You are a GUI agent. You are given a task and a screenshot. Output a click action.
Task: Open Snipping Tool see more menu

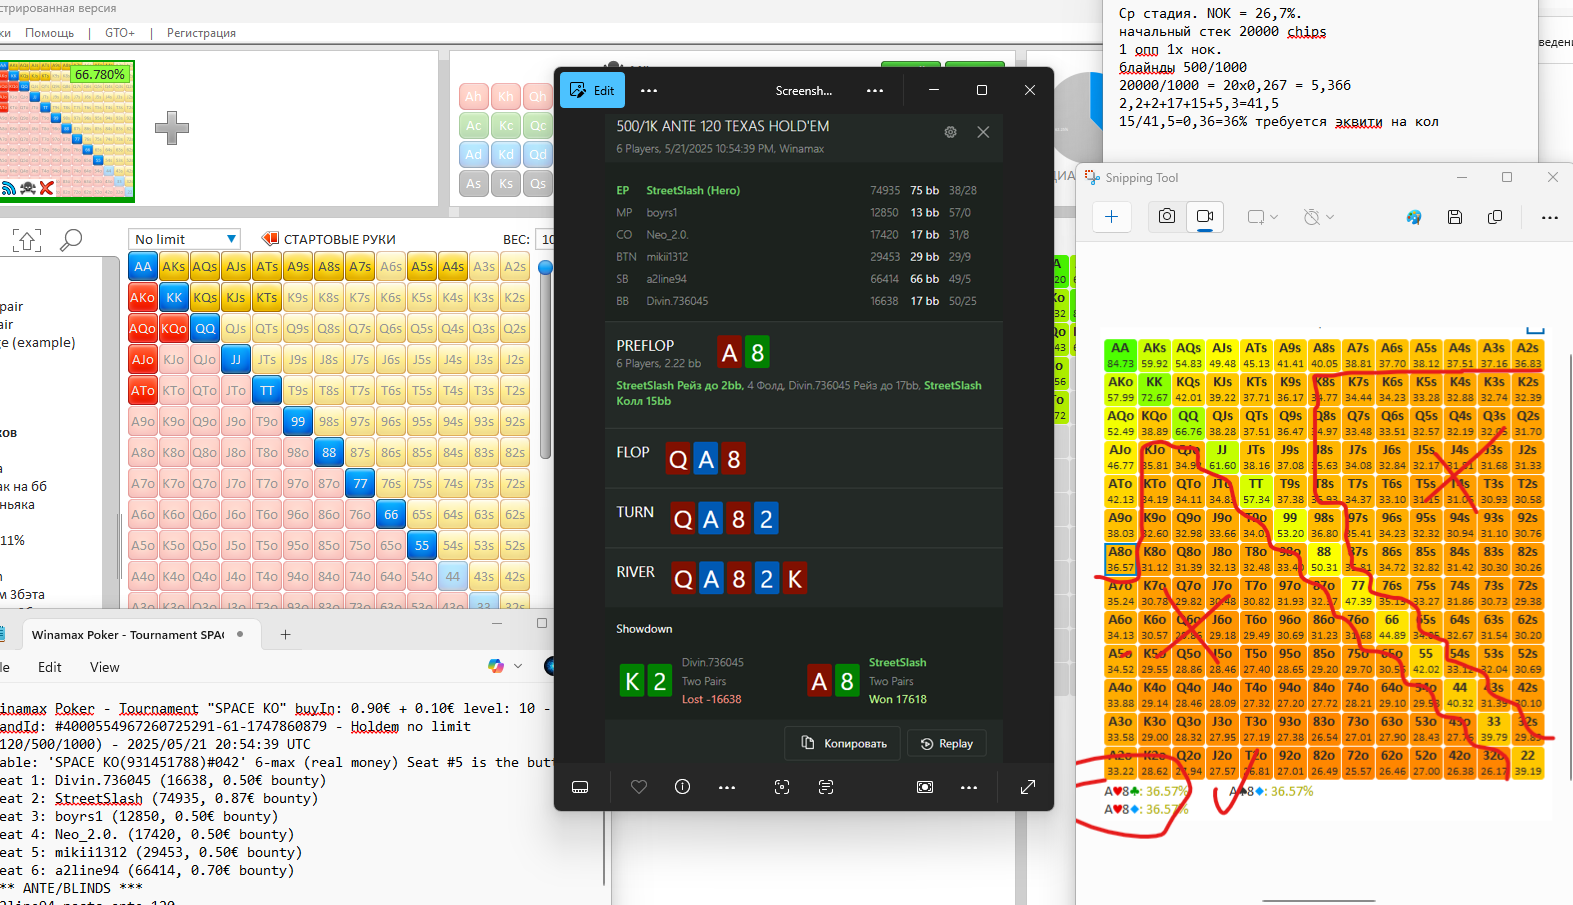click(1550, 217)
